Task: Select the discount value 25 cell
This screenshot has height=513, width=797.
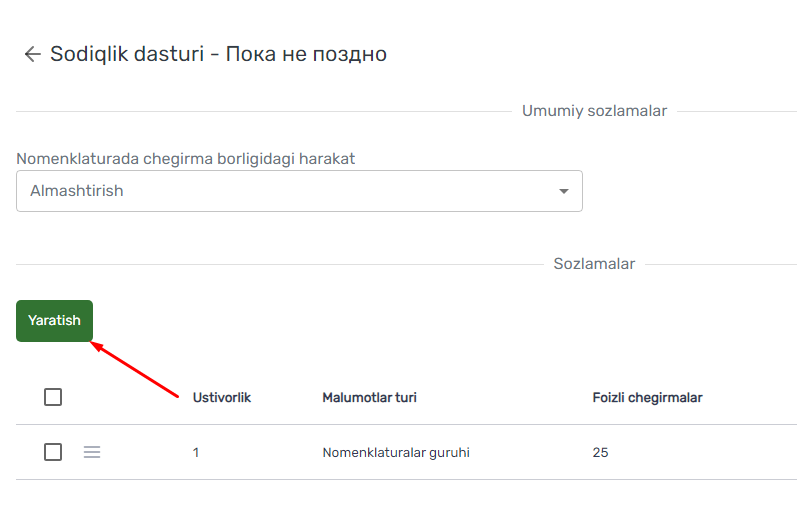Action: tap(600, 452)
